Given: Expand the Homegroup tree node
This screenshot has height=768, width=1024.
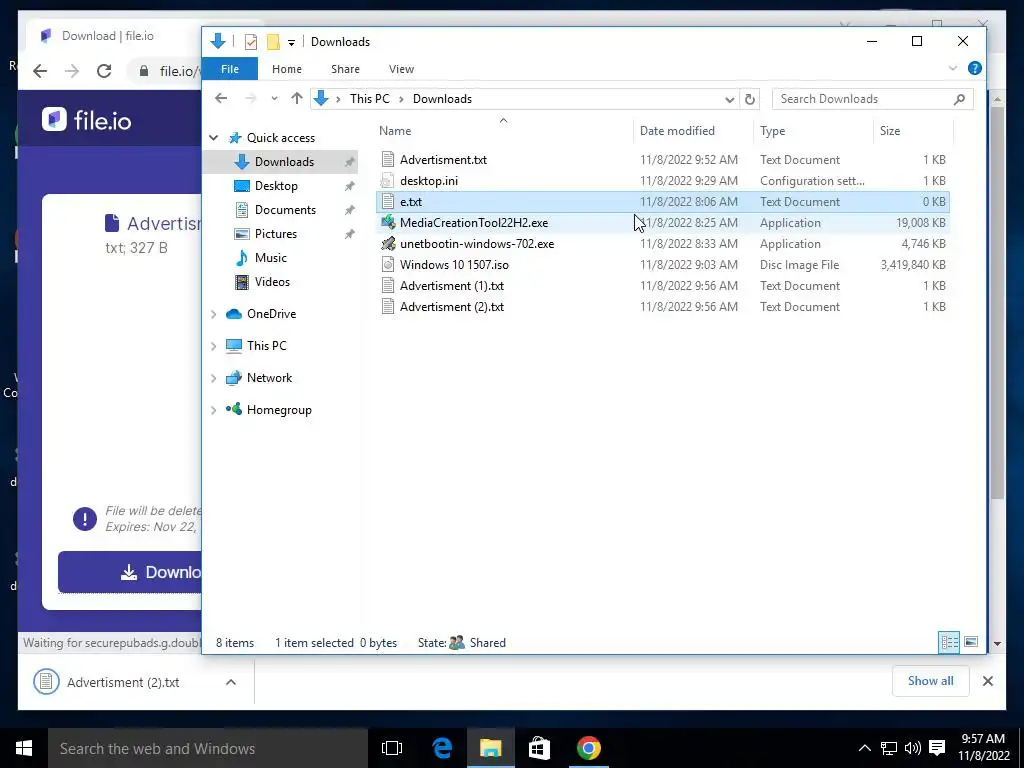Looking at the screenshot, I should click(x=214, y=410).
